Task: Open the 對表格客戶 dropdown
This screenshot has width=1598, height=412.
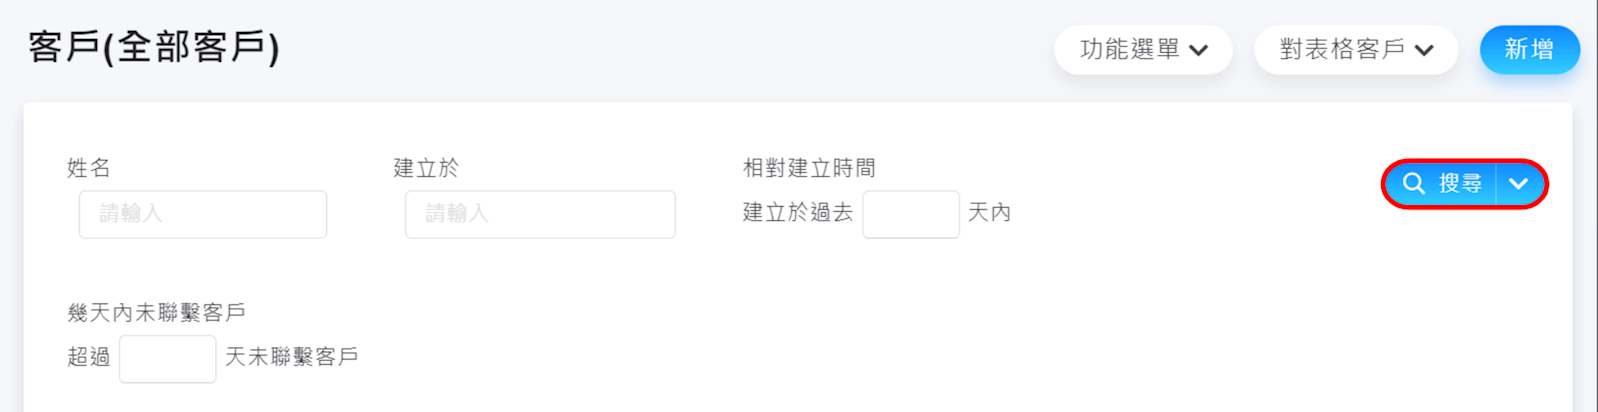Action: click(x=1343, y=49)
